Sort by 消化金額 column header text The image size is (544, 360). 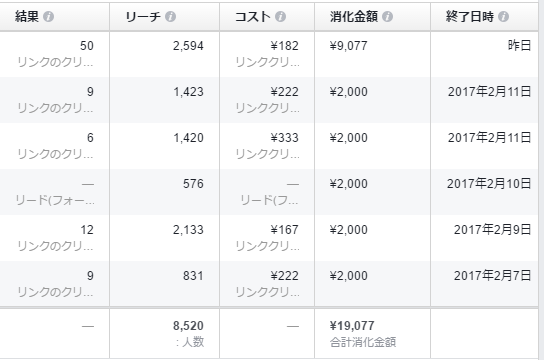(354, 17)
